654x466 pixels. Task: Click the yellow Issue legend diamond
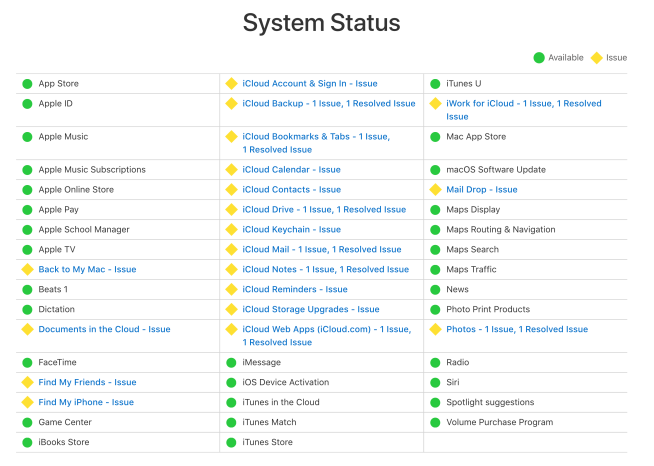point(597,58)
